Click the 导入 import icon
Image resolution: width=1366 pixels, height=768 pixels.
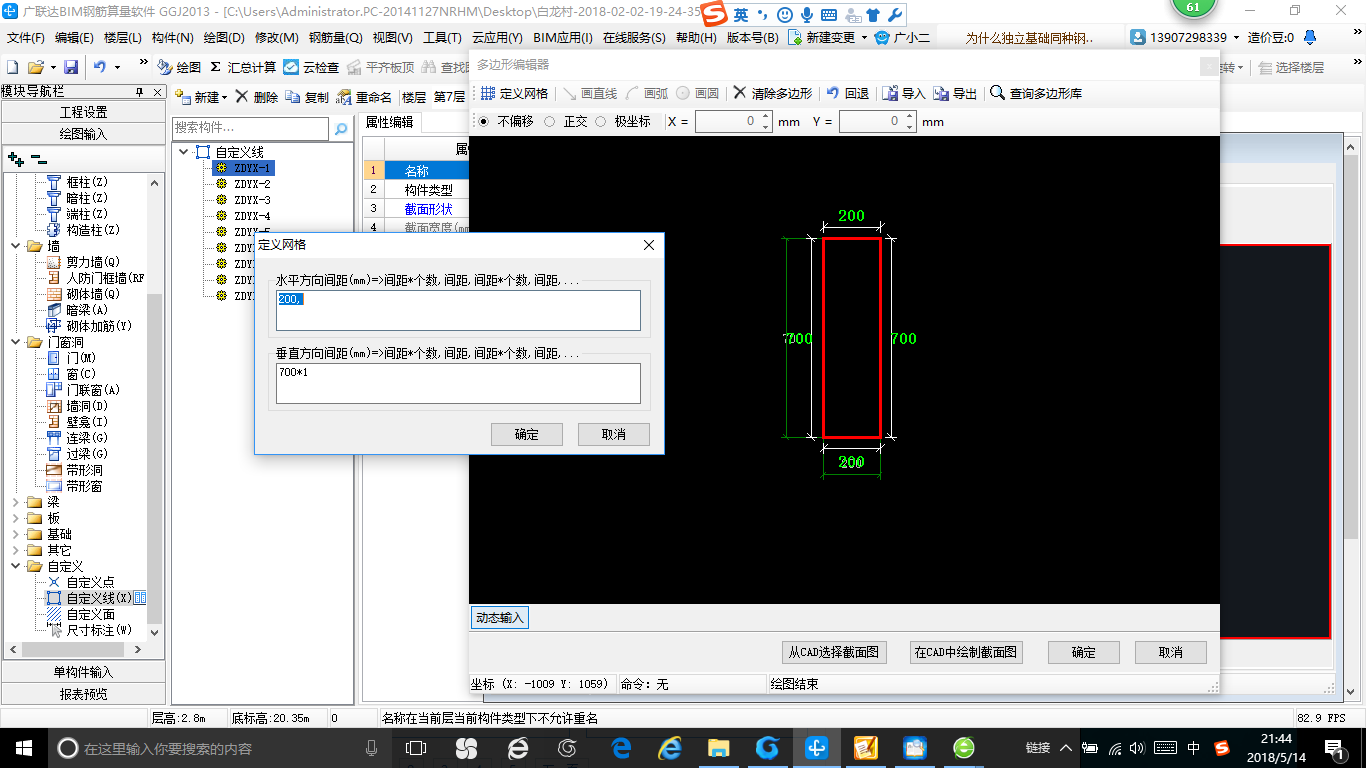(x=904, y=93)
